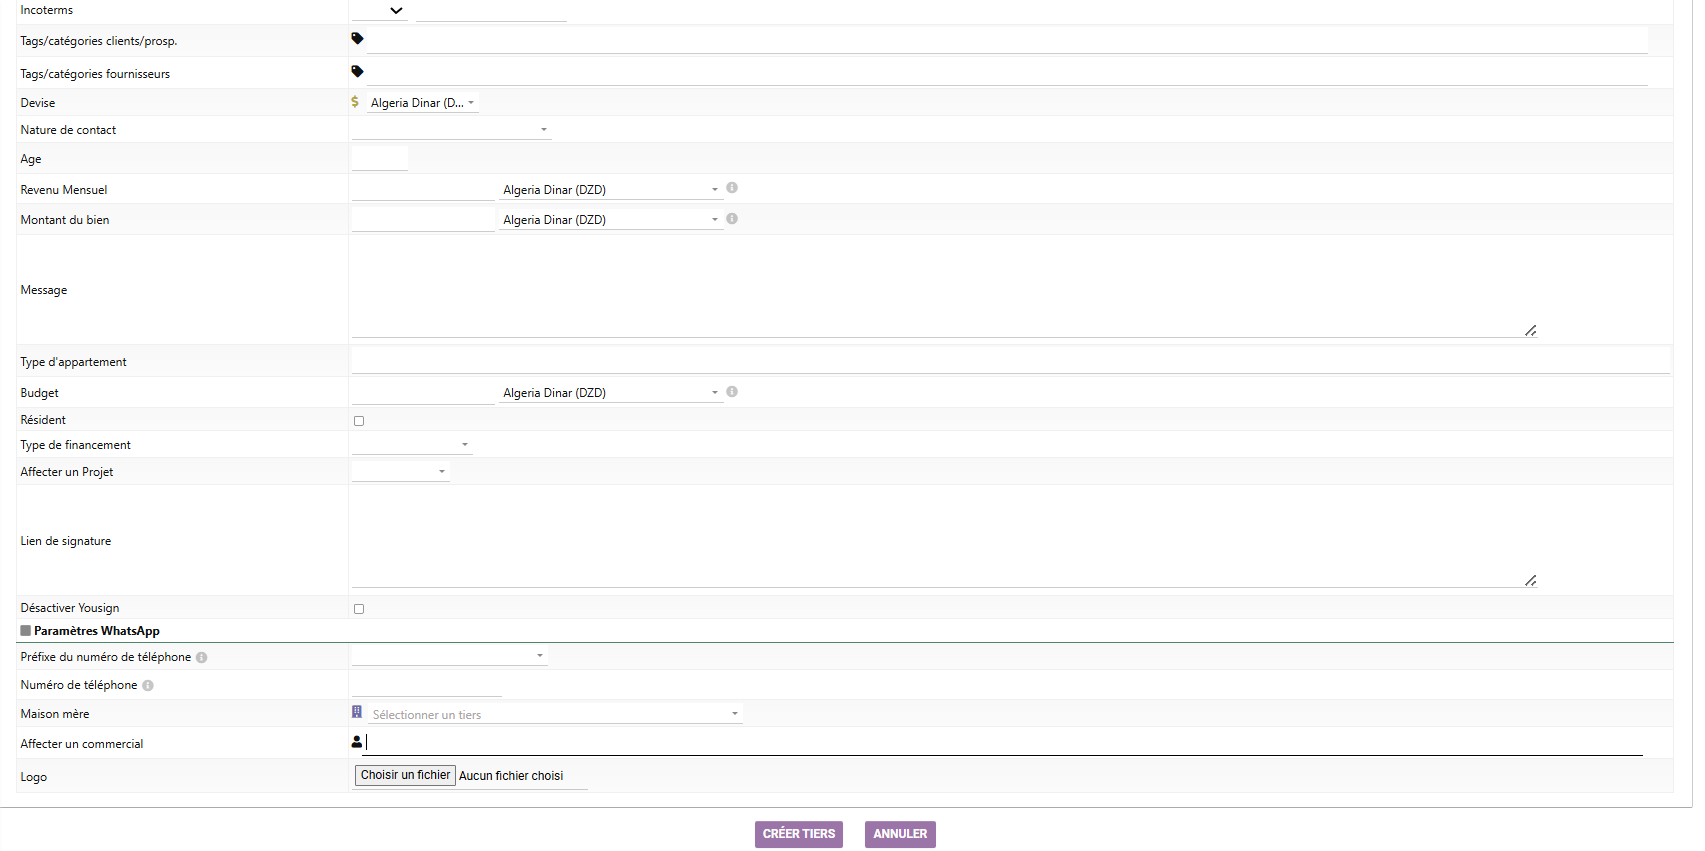This screenshot has width=1705, height=851.
Task: Expand the Nature de contact dropdown
Action: tap(451, 130)
